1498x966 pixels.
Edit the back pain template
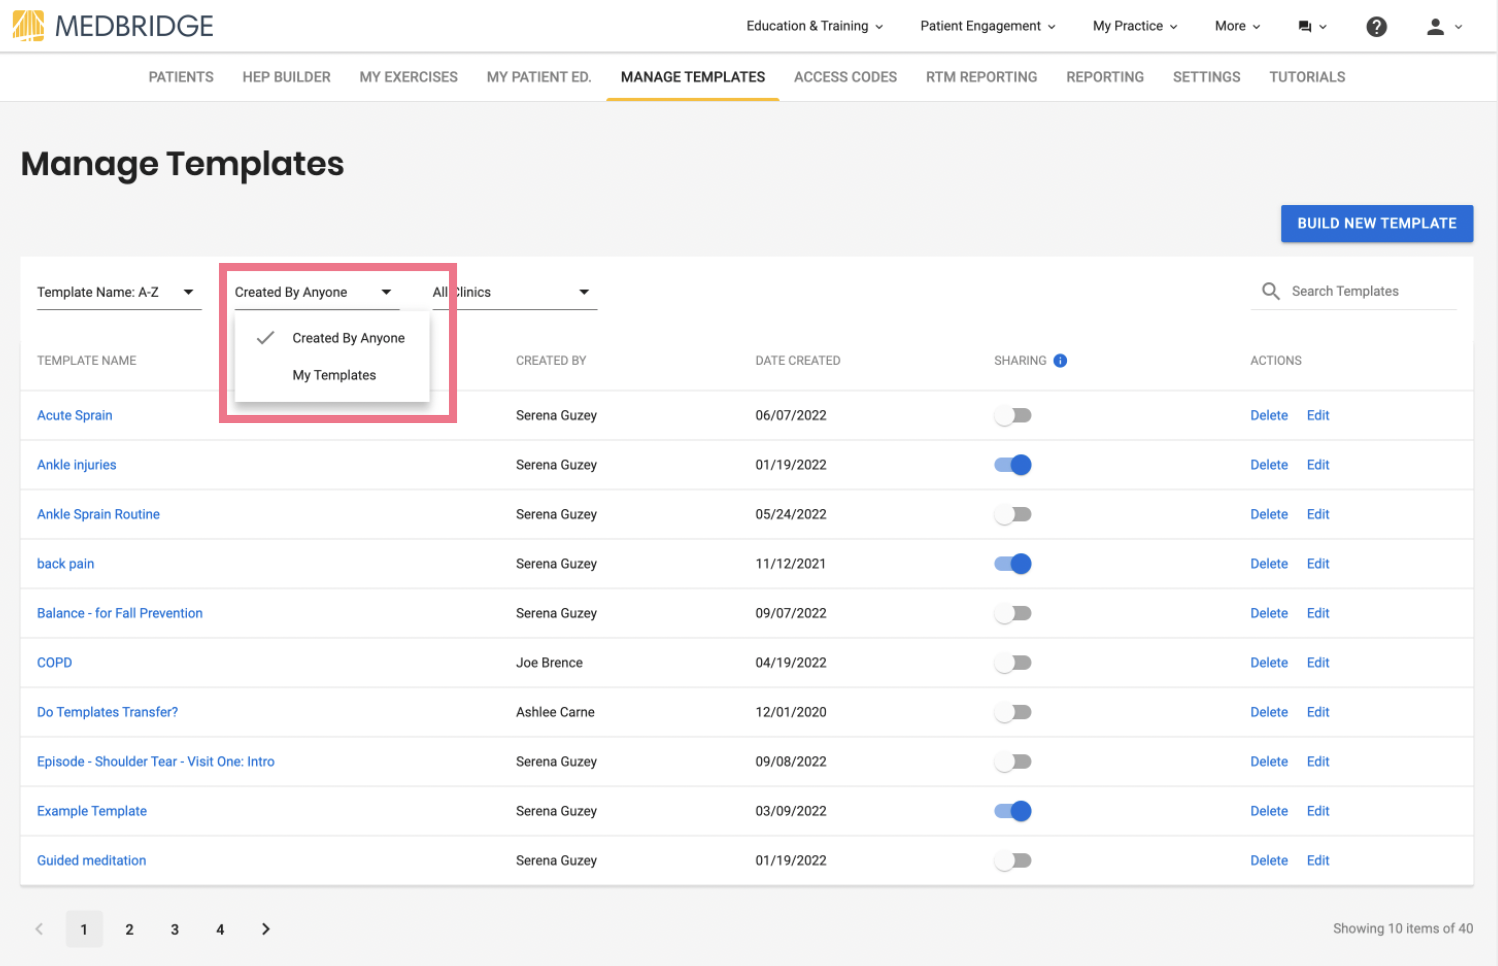click(1318, 564)
